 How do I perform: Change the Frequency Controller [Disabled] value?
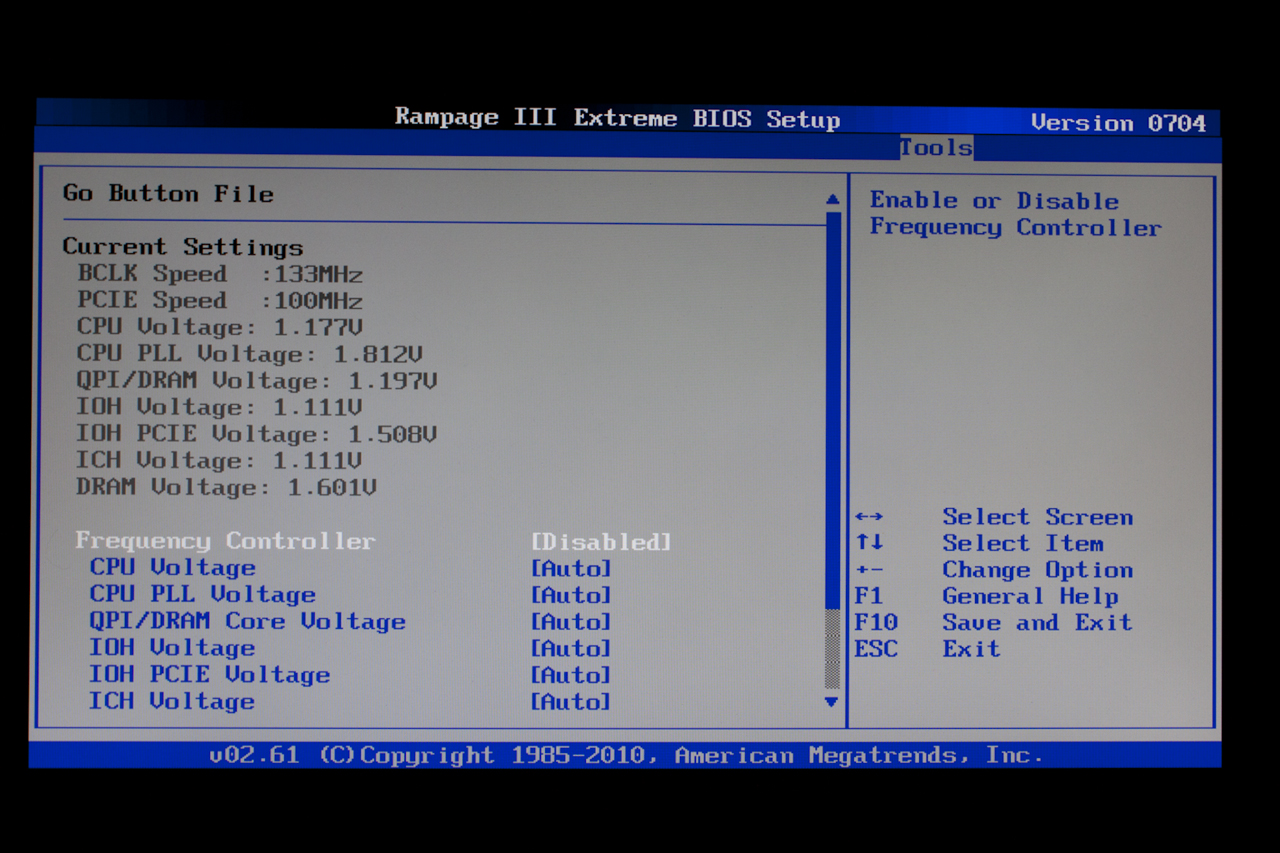601,542
